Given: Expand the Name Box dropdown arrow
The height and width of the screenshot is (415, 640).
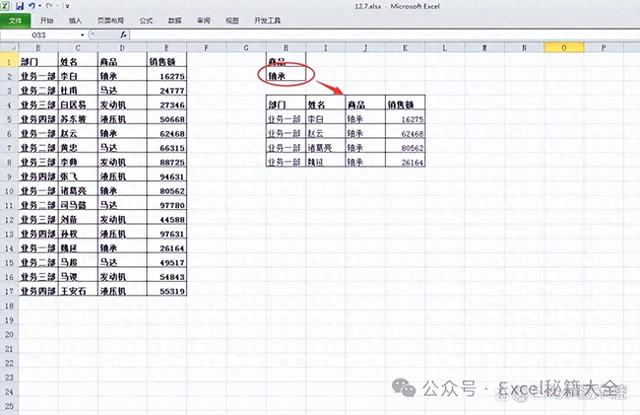Looking at the screenshot, I should click(x=82, y=35).
